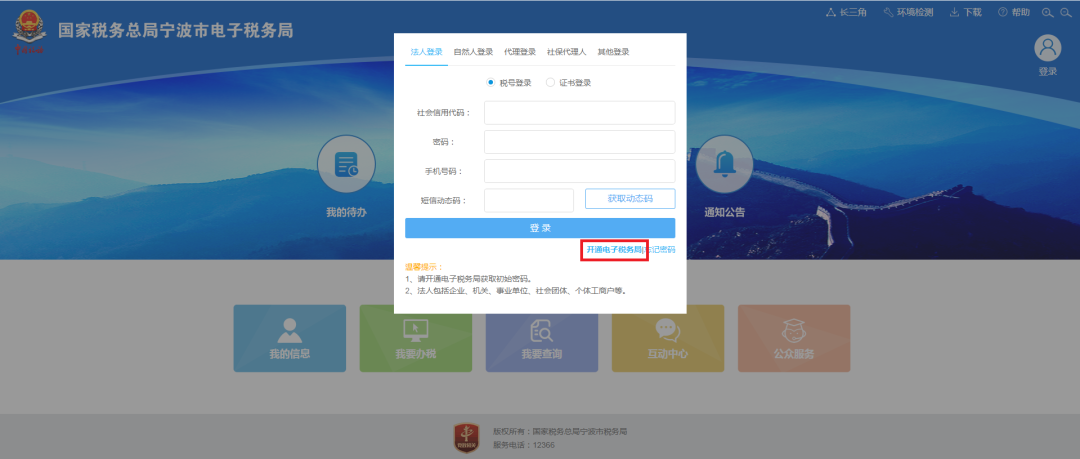Open the 长三角 triangle icon link

(846, 12)
